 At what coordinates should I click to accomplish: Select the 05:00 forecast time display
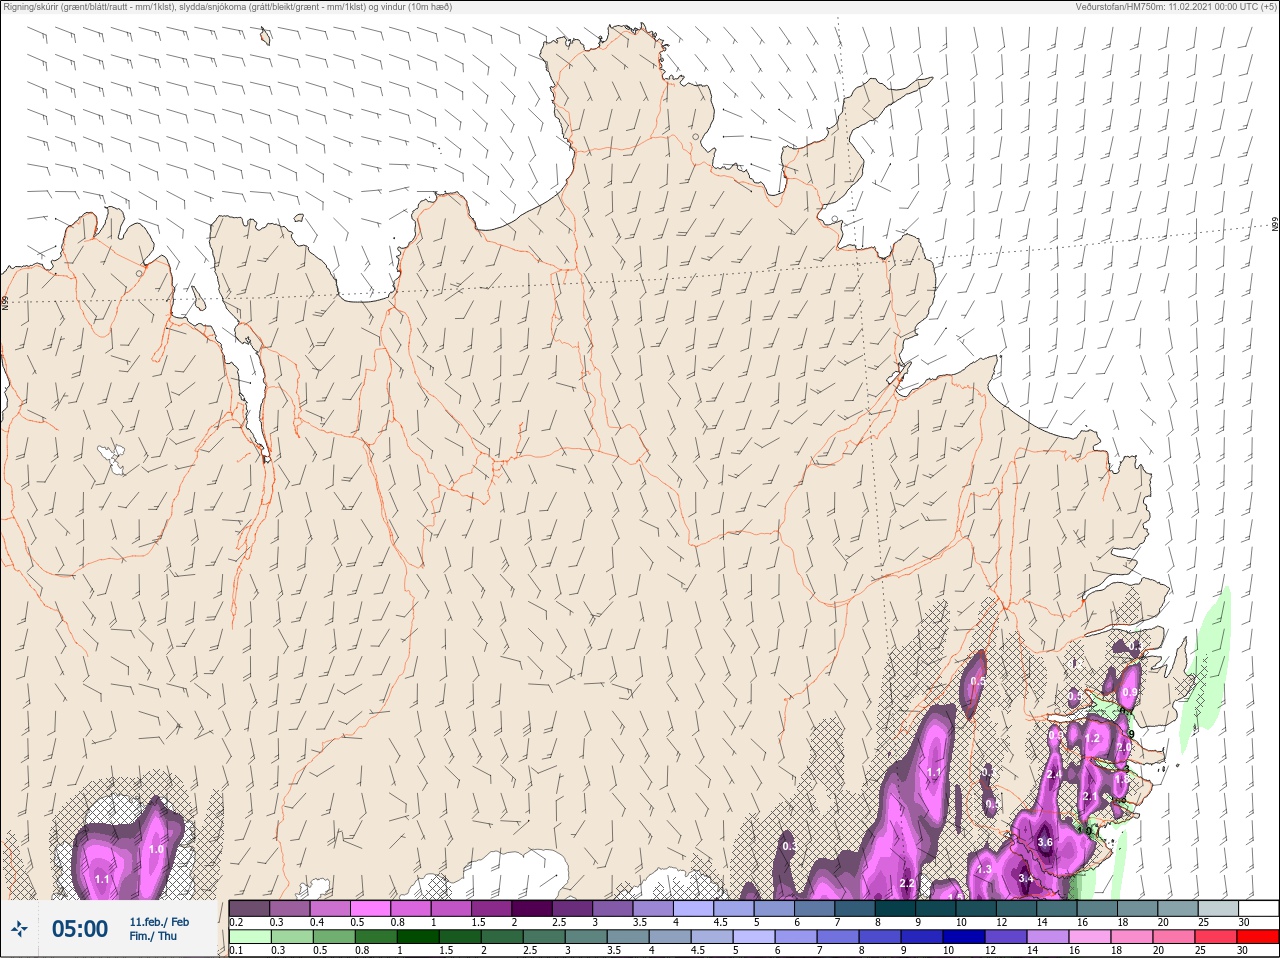[80, 930]
